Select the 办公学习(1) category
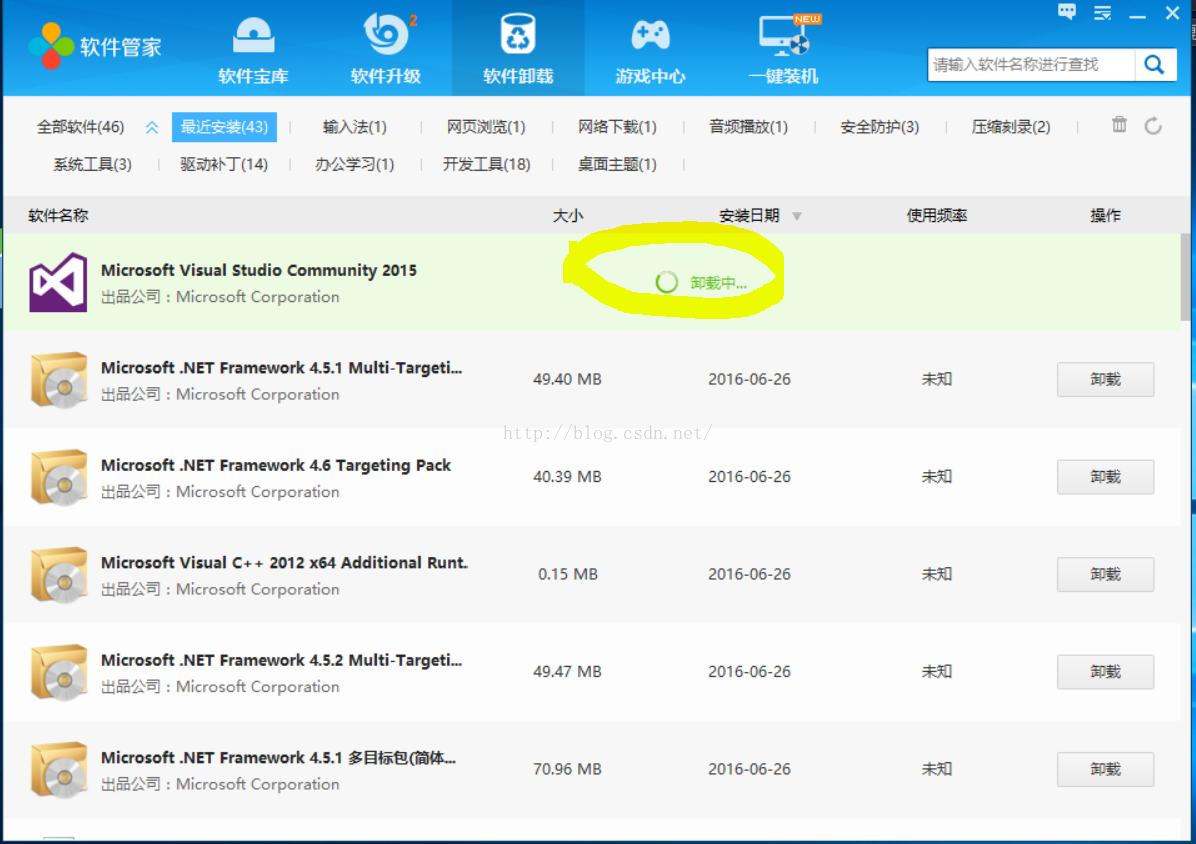 tap(355, 164)
